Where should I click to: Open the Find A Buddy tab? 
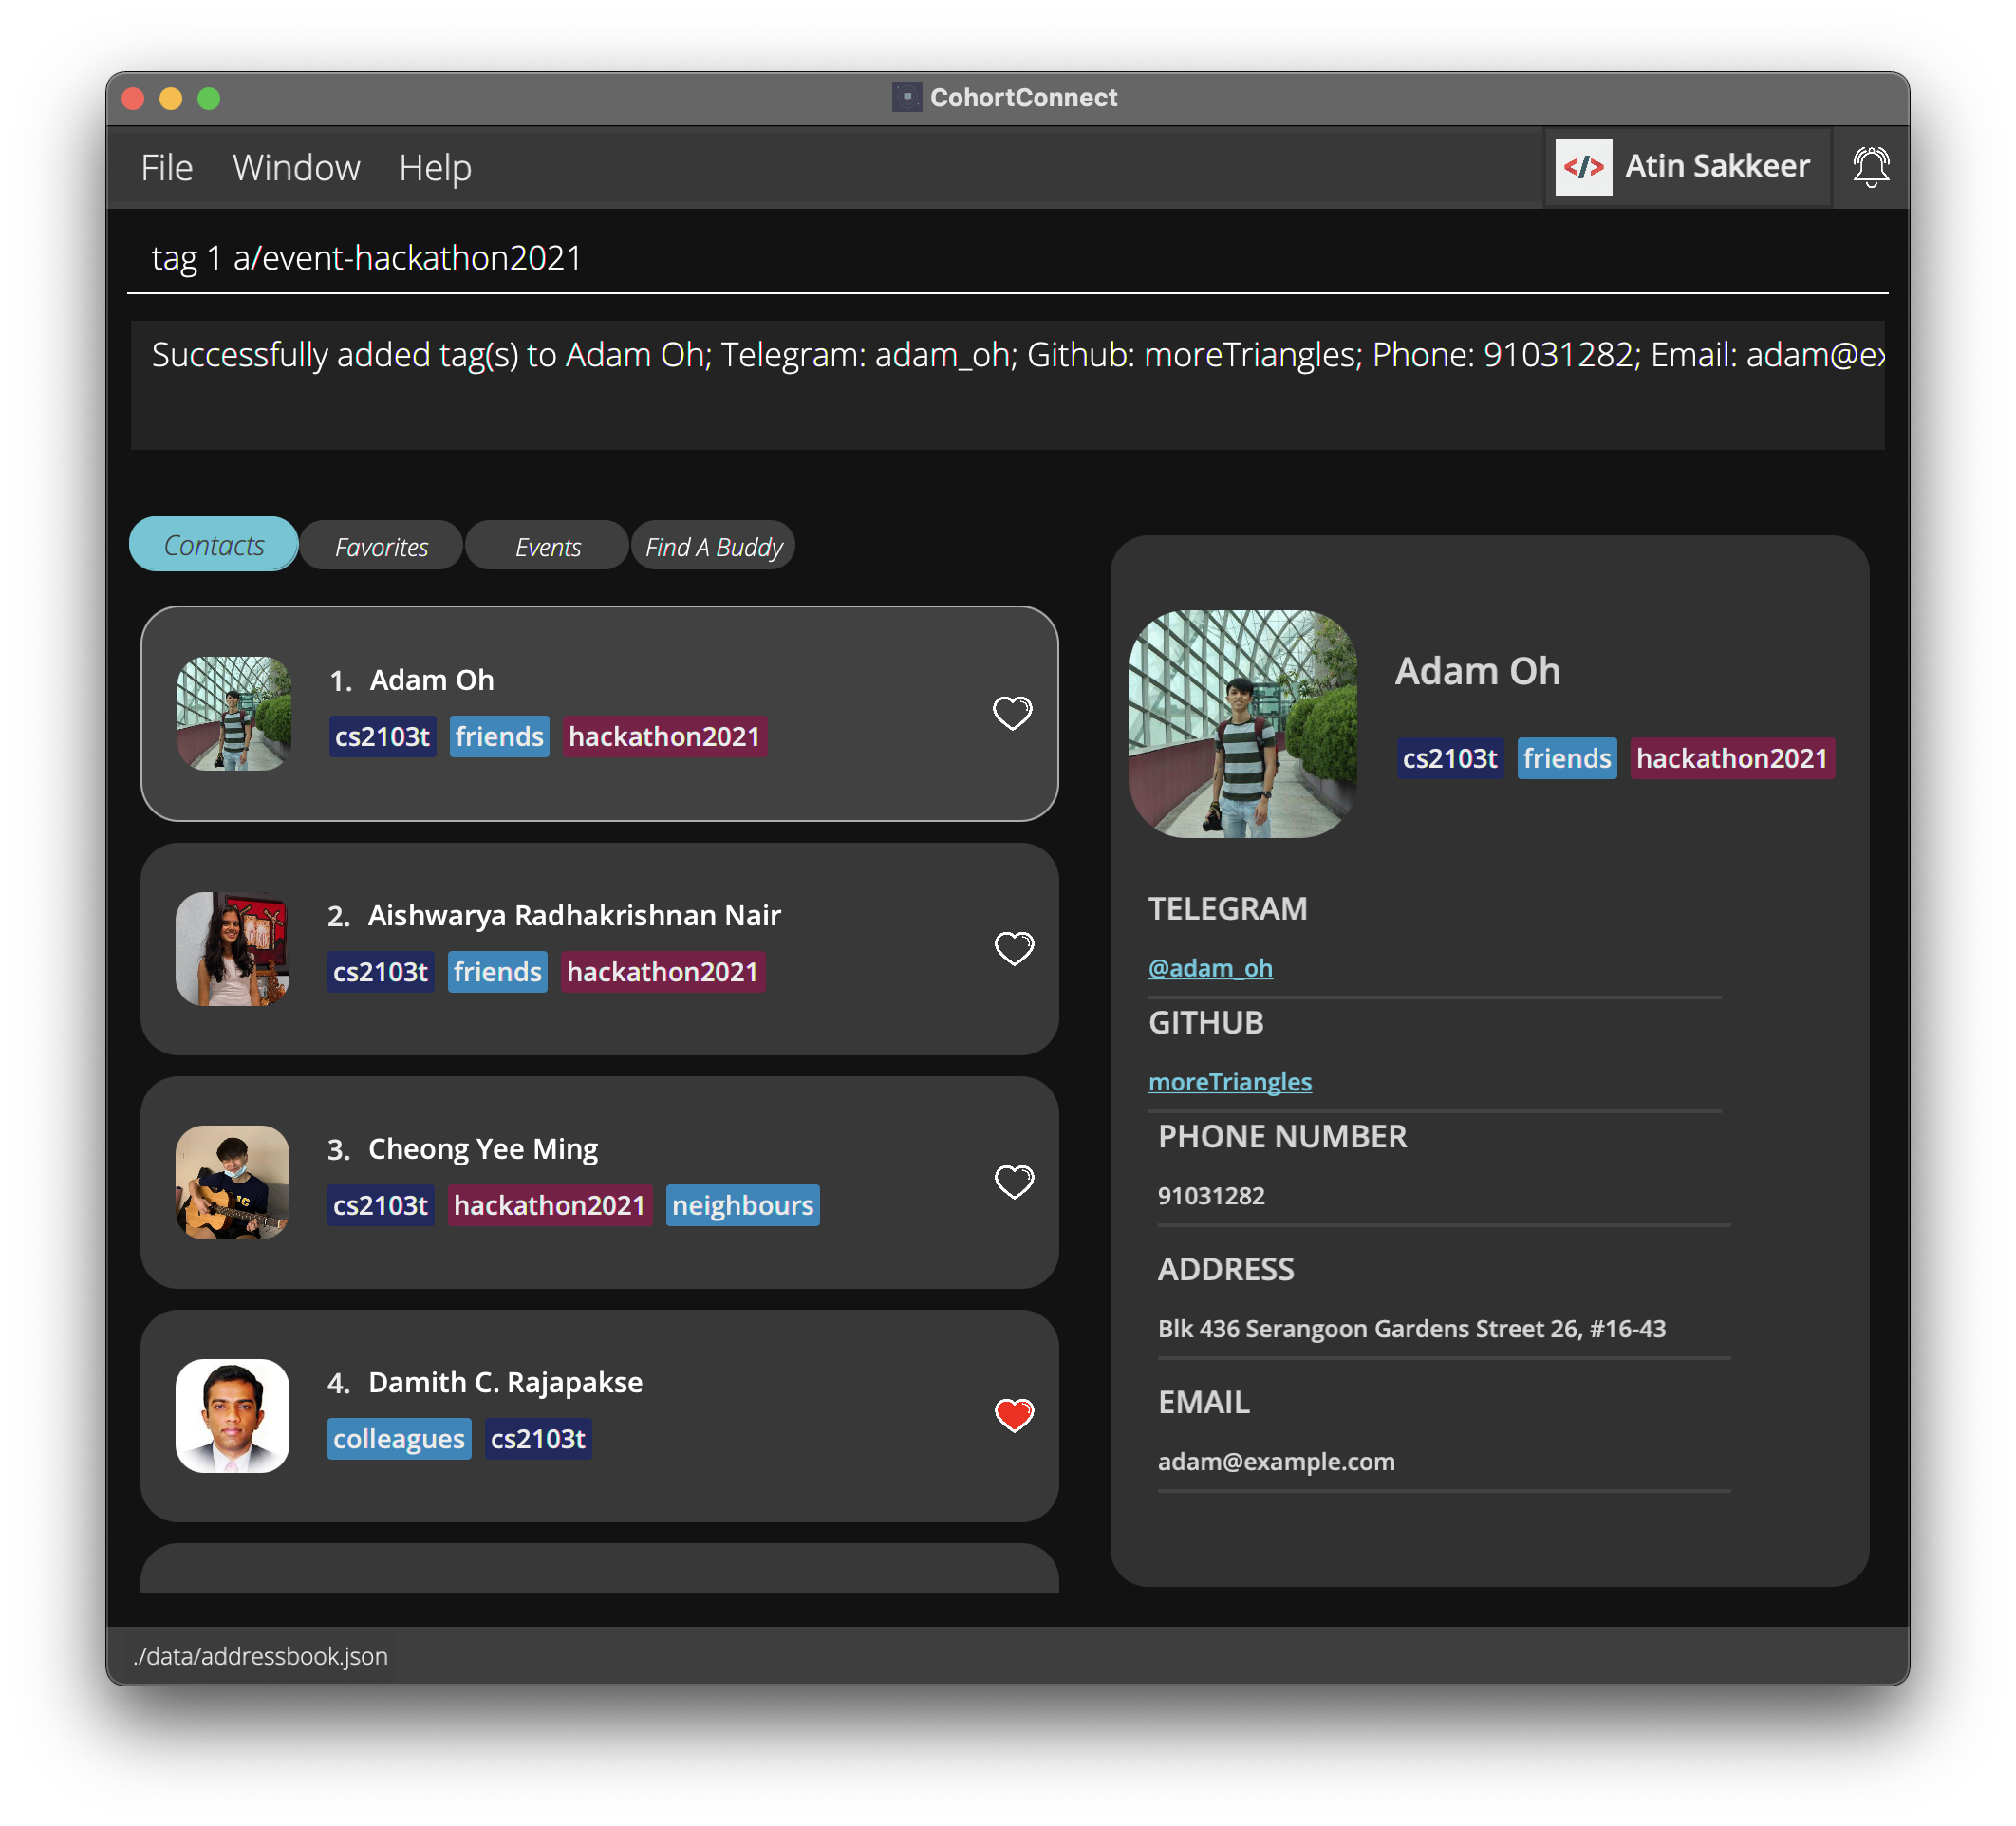click(x=713, y=547)
